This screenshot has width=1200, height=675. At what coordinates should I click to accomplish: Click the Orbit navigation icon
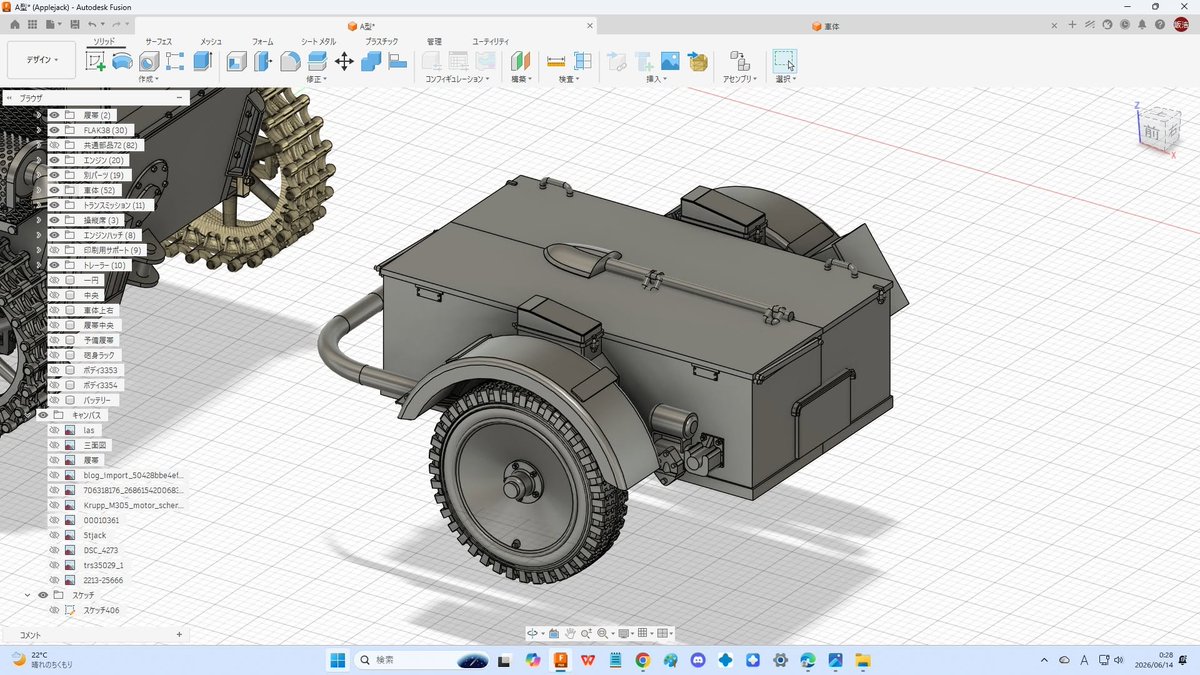click(x=533, y=633)
